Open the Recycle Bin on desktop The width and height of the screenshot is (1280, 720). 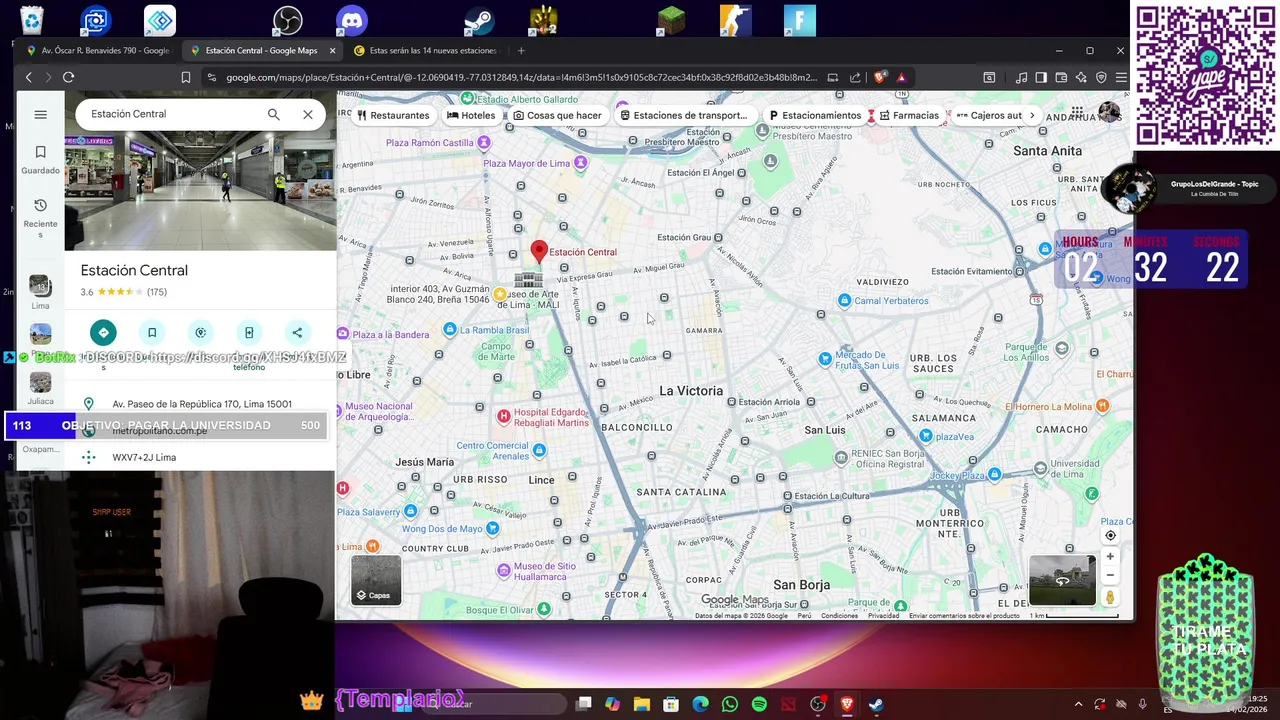point(32,20)
